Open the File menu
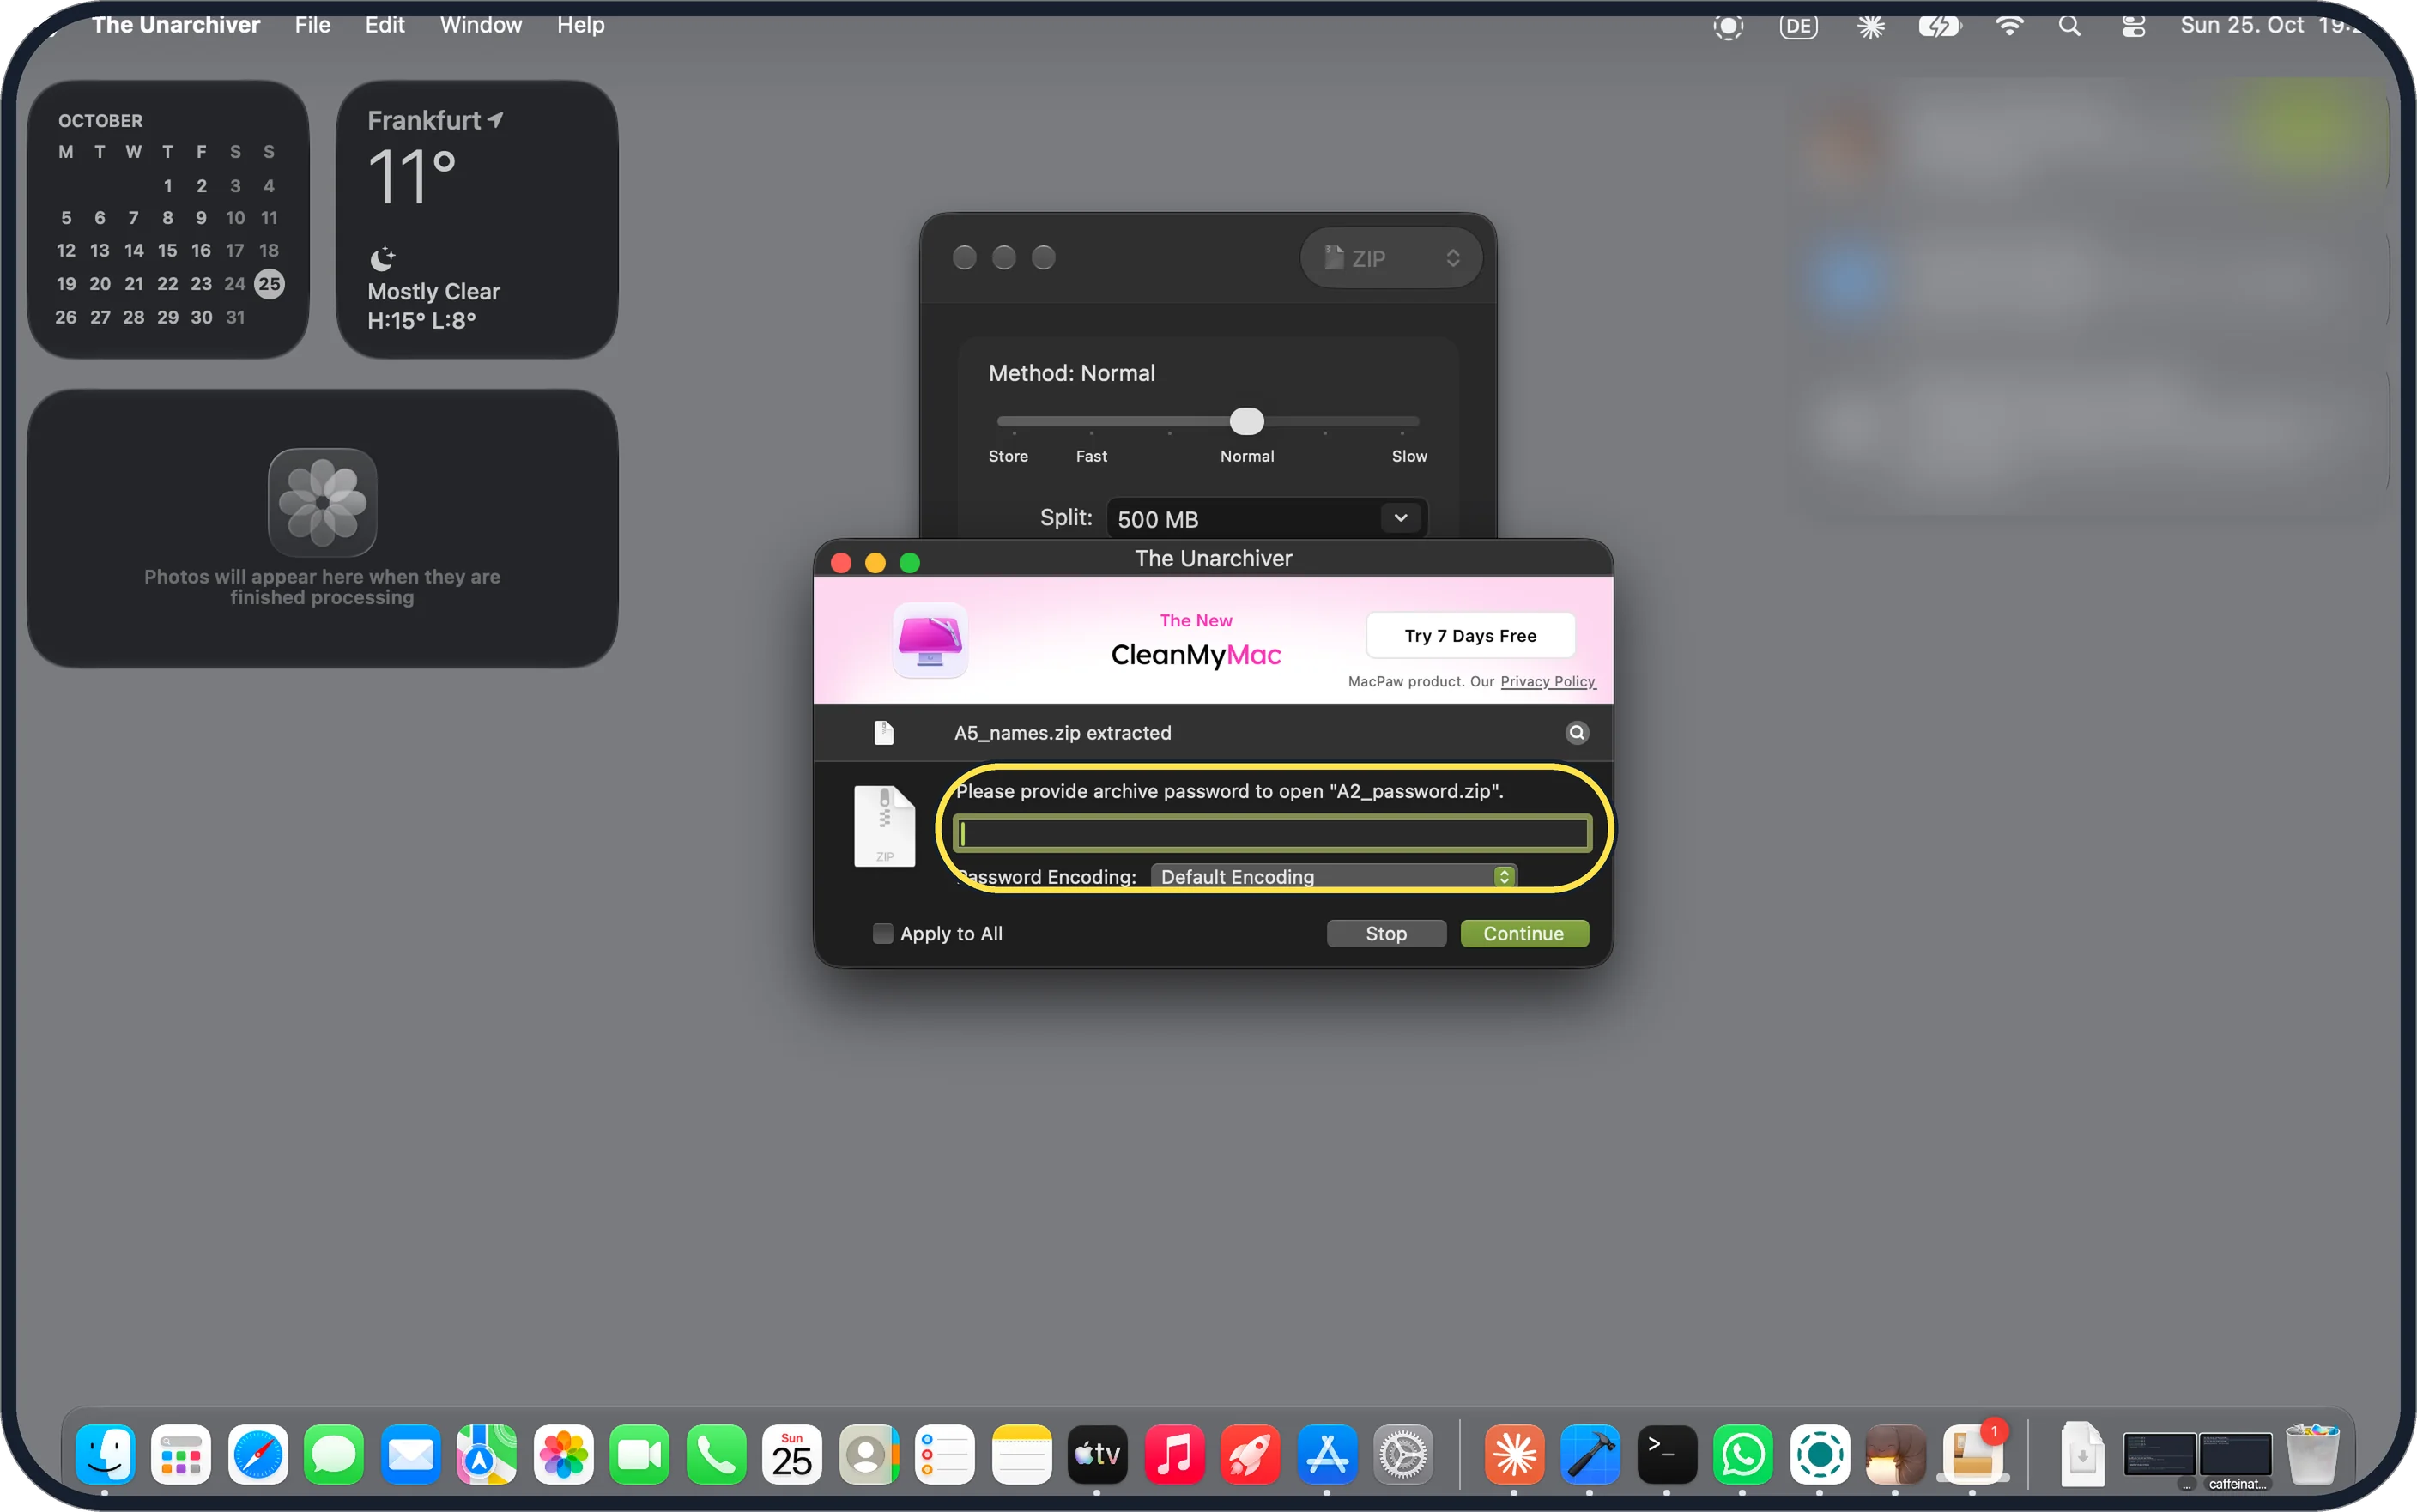This screenshot has width=2417, height=1512. tap(312, 25)
